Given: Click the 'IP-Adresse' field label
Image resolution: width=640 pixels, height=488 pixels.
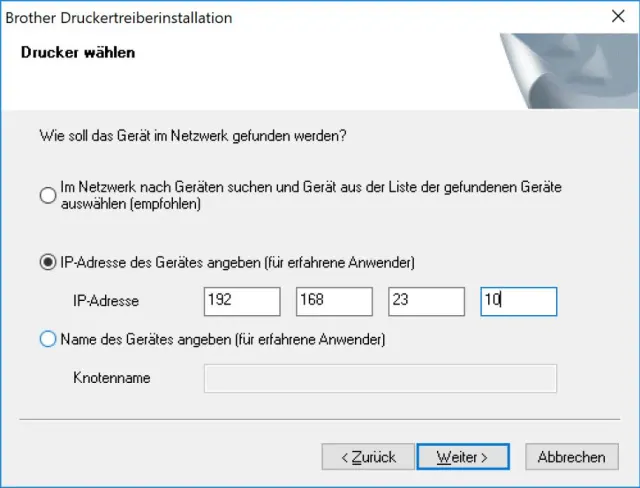Looking at the screenshot, I should pyautogui.click(x=106, y=301).
